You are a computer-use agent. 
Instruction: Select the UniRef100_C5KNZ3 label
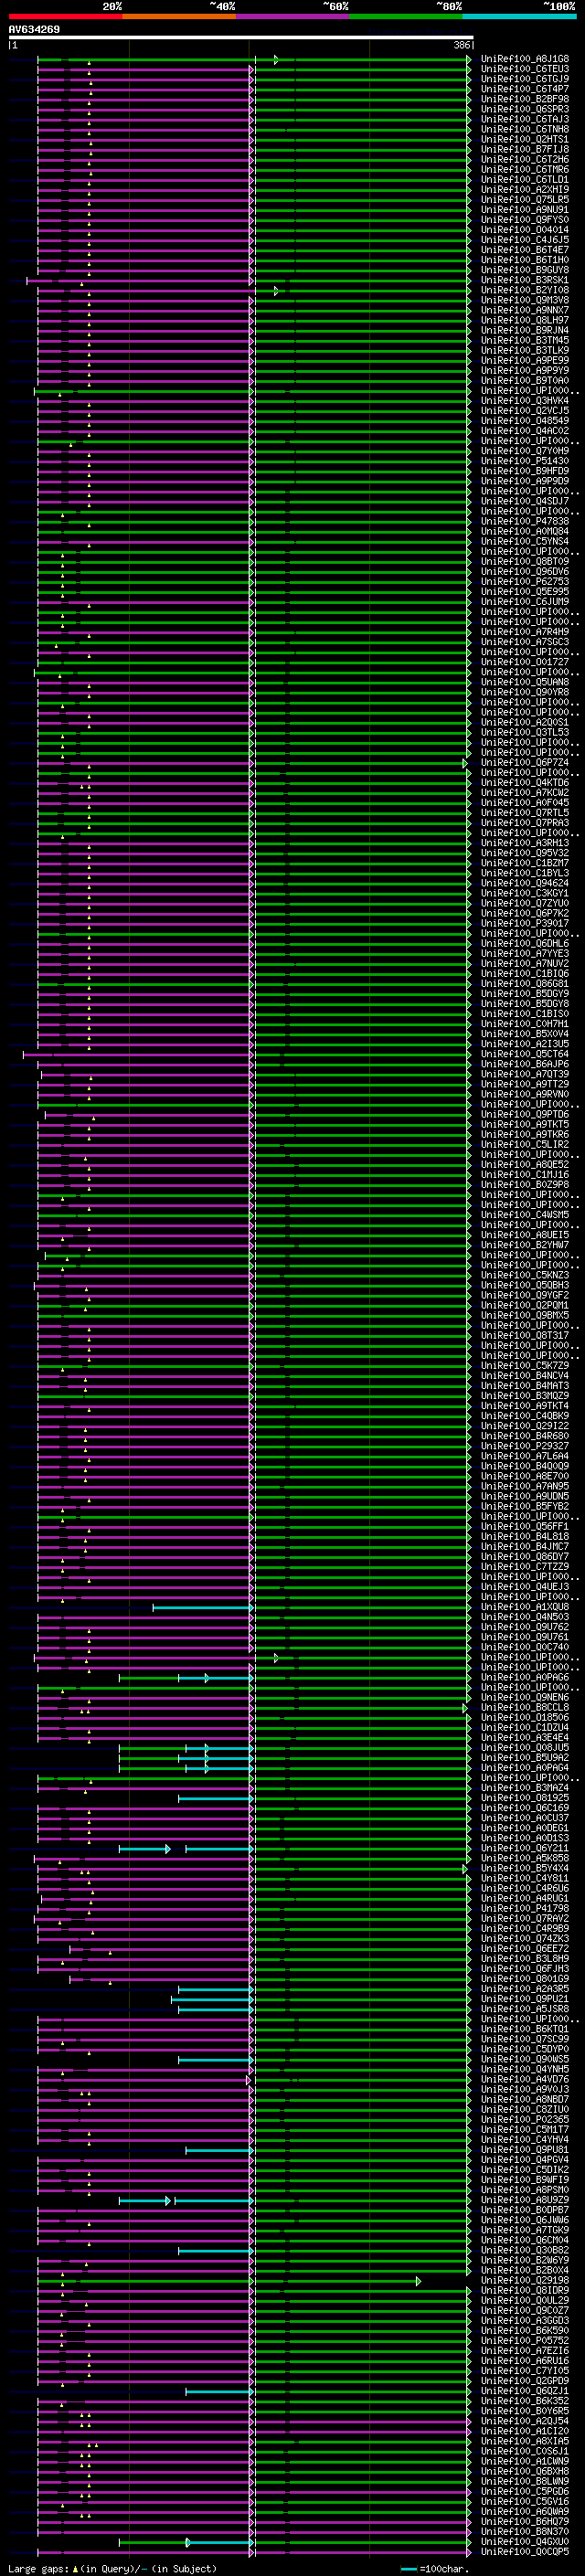pyautogui.click(x=525, y=1275)
